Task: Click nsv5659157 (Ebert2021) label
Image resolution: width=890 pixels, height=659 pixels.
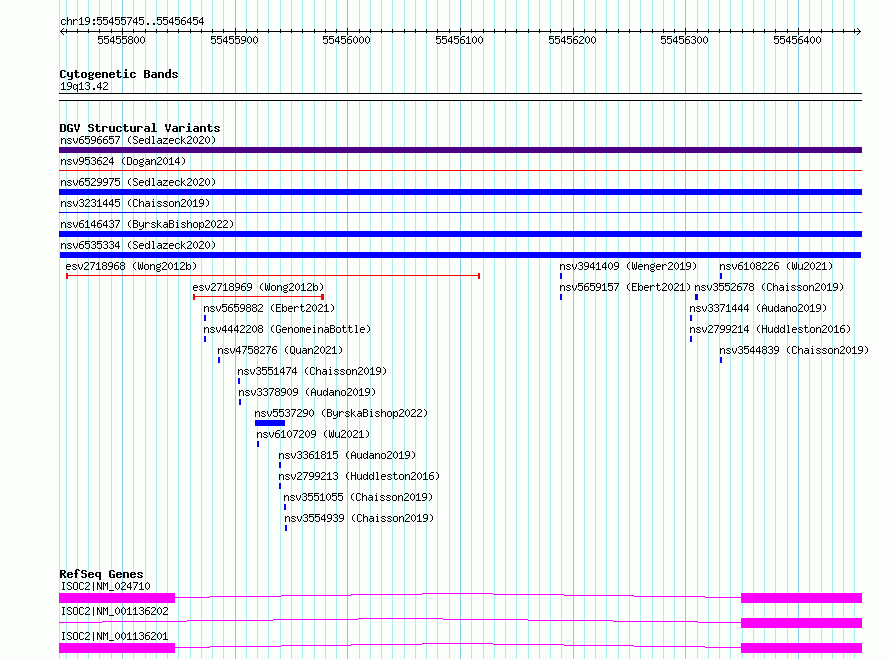Action: [x=625, y=287]
